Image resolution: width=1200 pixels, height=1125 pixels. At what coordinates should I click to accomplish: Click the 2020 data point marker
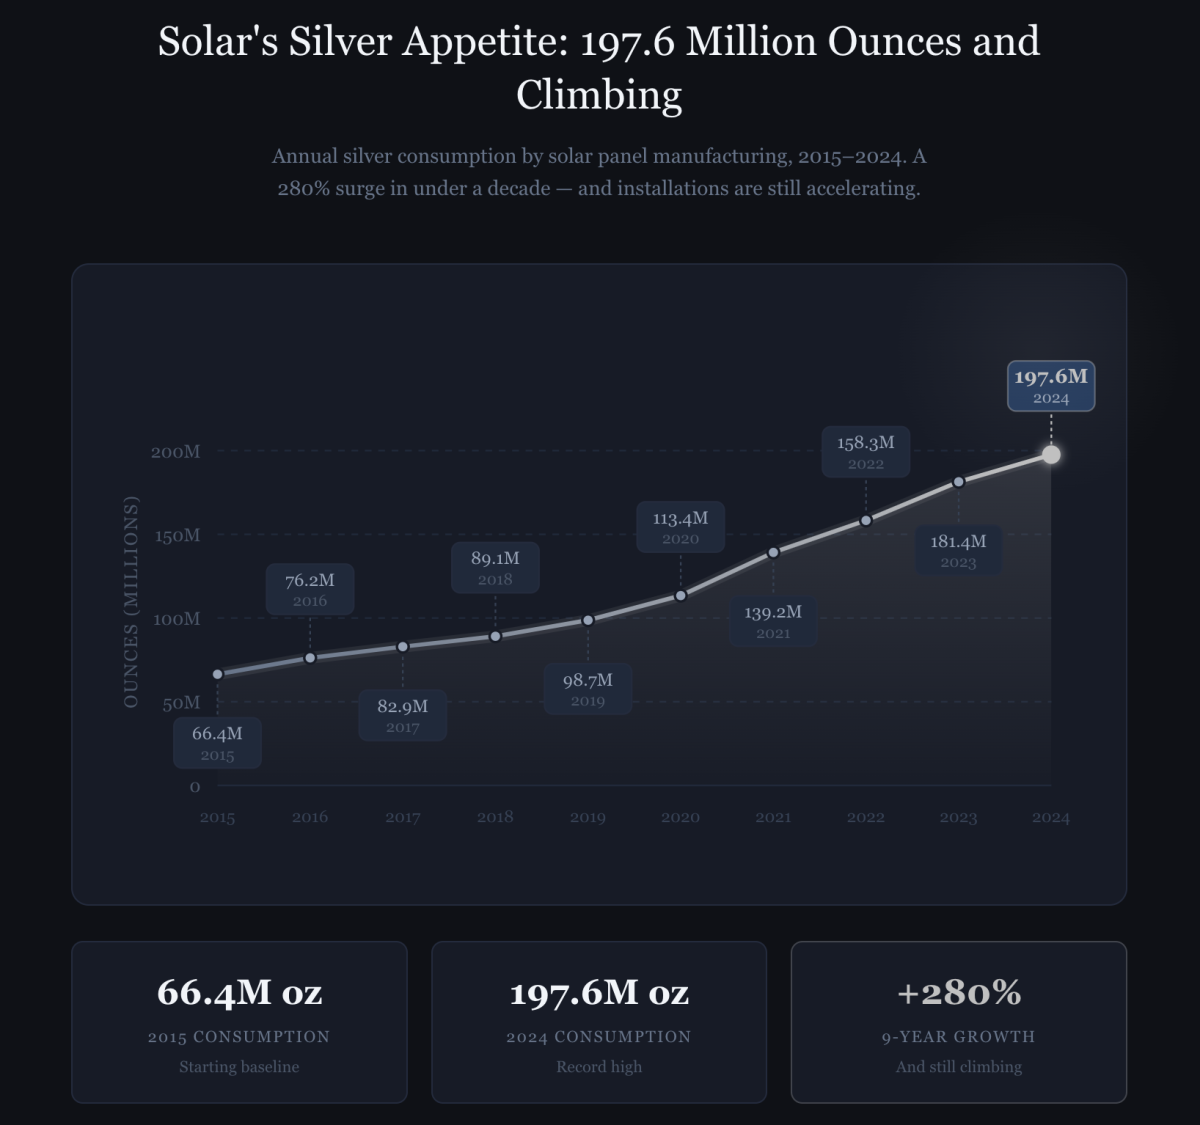click(x=681, y=596)
